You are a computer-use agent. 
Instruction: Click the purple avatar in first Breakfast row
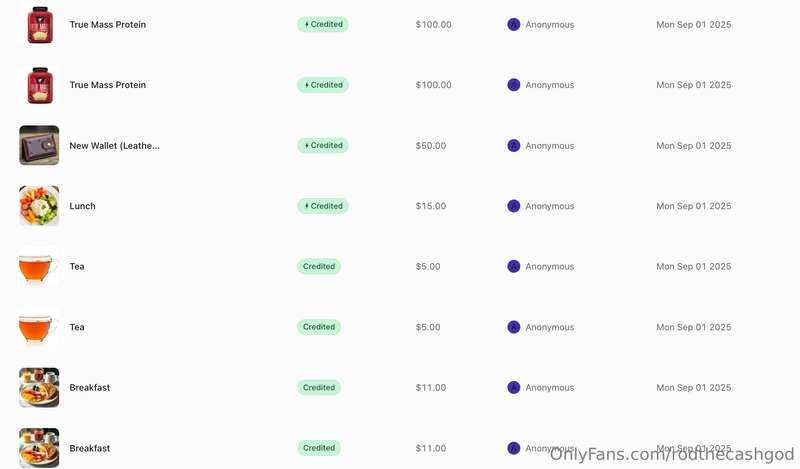514,387
